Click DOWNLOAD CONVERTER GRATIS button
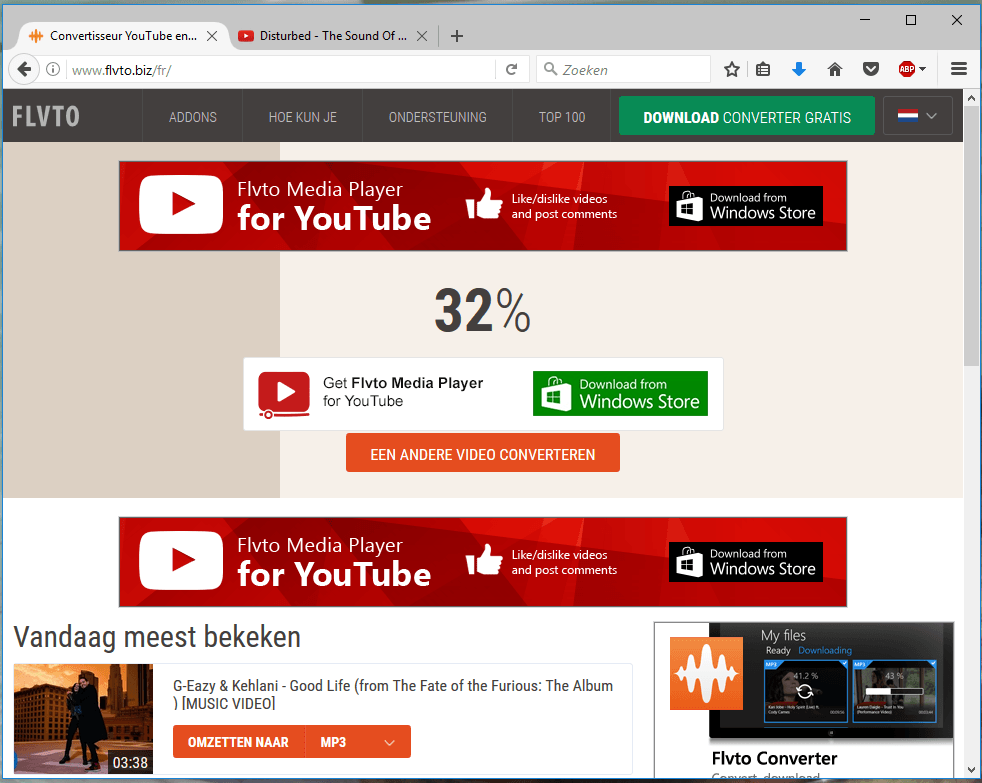This screenshot has width=982, height=783. click(747, 117)
